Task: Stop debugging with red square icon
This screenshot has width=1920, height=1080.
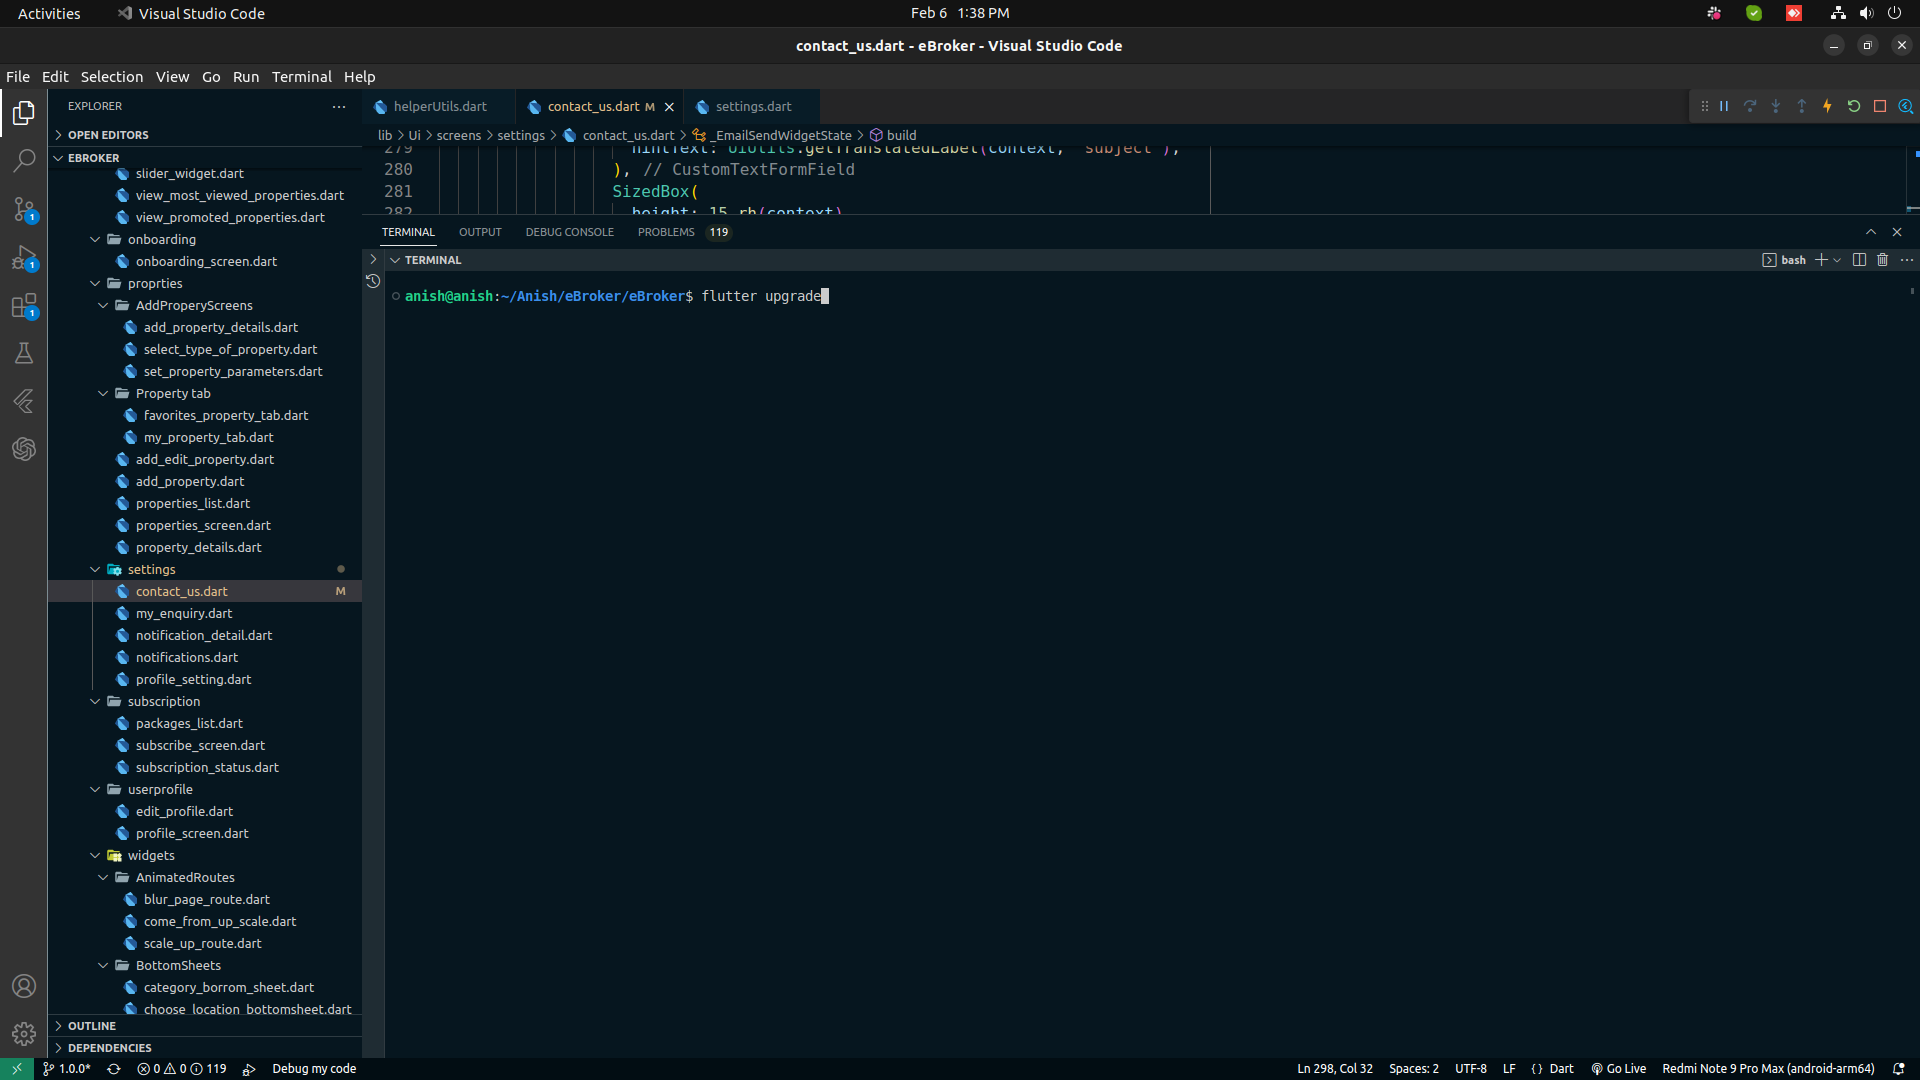Action: tap(1880, 106)
